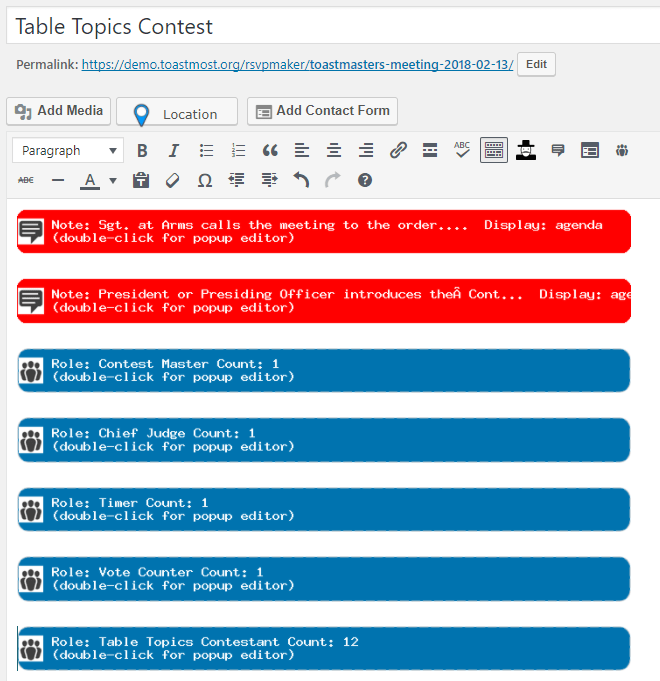660x681 pixels.
Task: Apply text color with A icon
Action: (90, 180)
